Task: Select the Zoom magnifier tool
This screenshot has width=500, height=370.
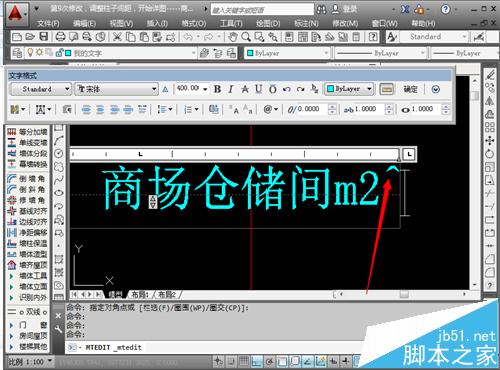Action: (x=246, y=37)
